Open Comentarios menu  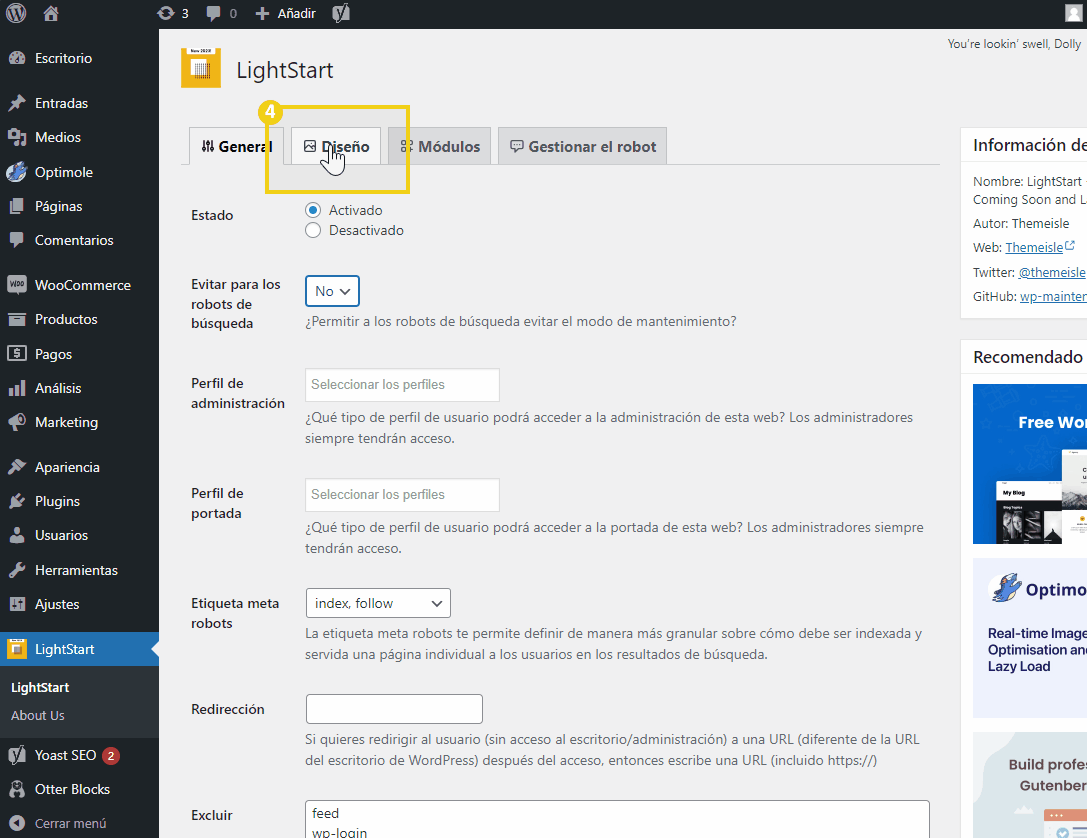click(x=73, y=240)
